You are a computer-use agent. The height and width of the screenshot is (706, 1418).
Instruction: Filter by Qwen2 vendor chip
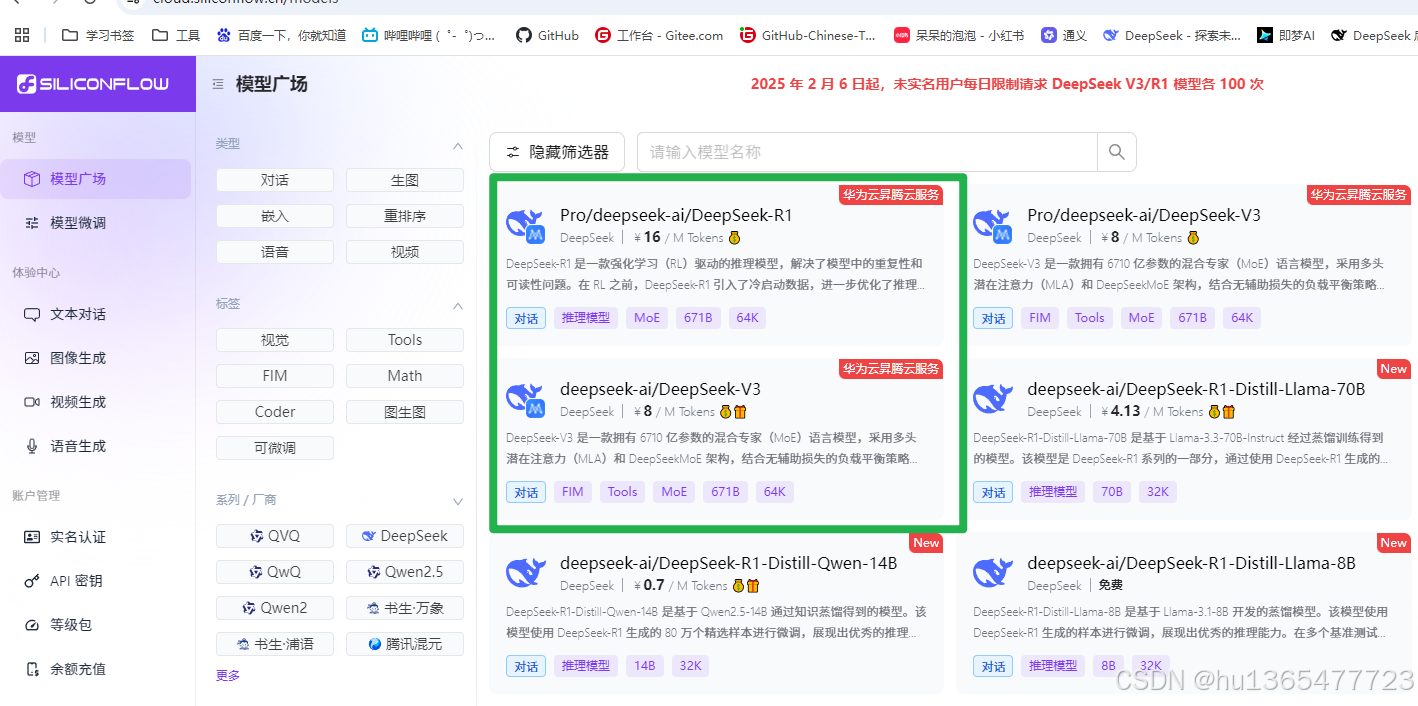pos(275,608)
